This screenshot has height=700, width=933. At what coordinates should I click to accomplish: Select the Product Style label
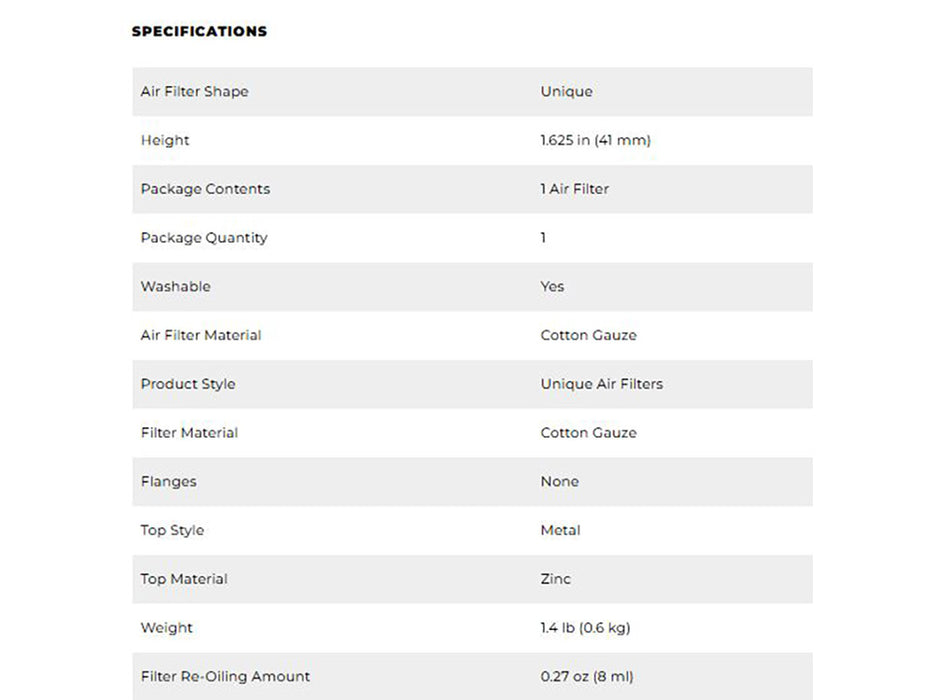coord(188,385)
